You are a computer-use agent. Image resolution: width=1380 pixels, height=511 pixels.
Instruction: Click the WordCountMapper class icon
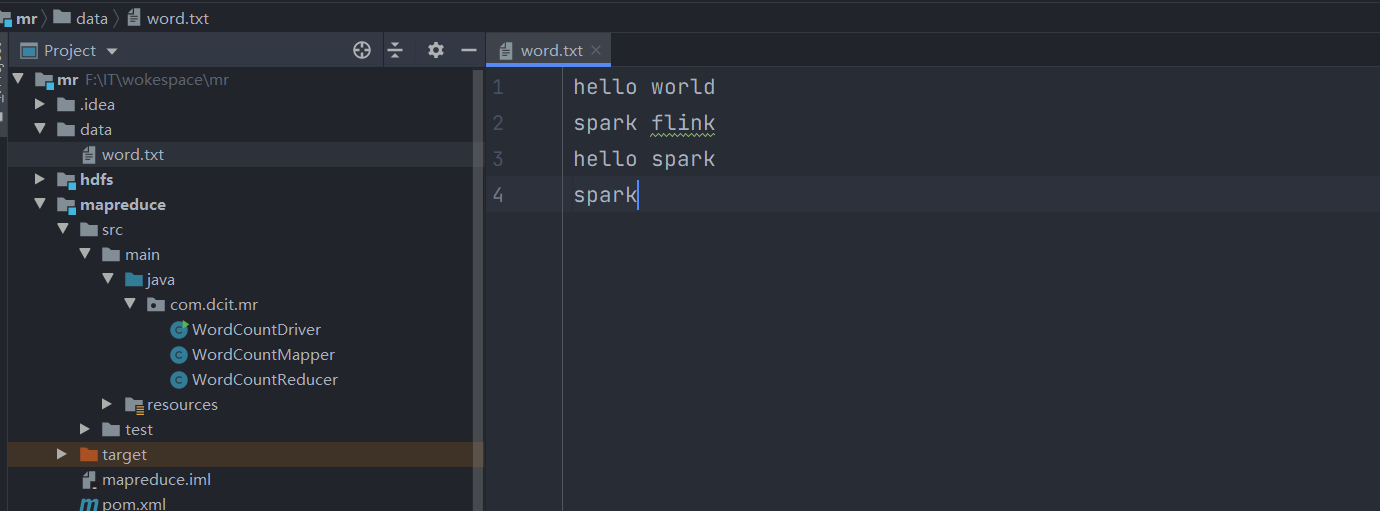pos(179,354)
